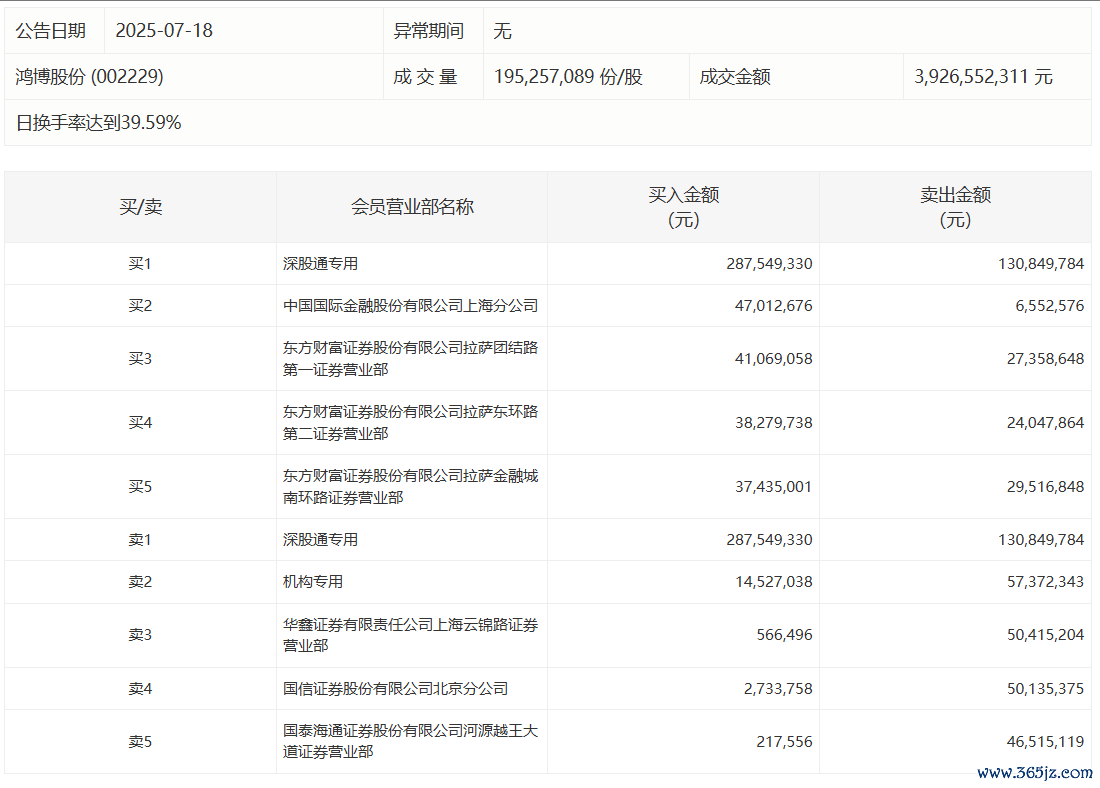Click the value 6,552,576
1100x788 pixels.
pyautogui.click(x=1049, y=306)
